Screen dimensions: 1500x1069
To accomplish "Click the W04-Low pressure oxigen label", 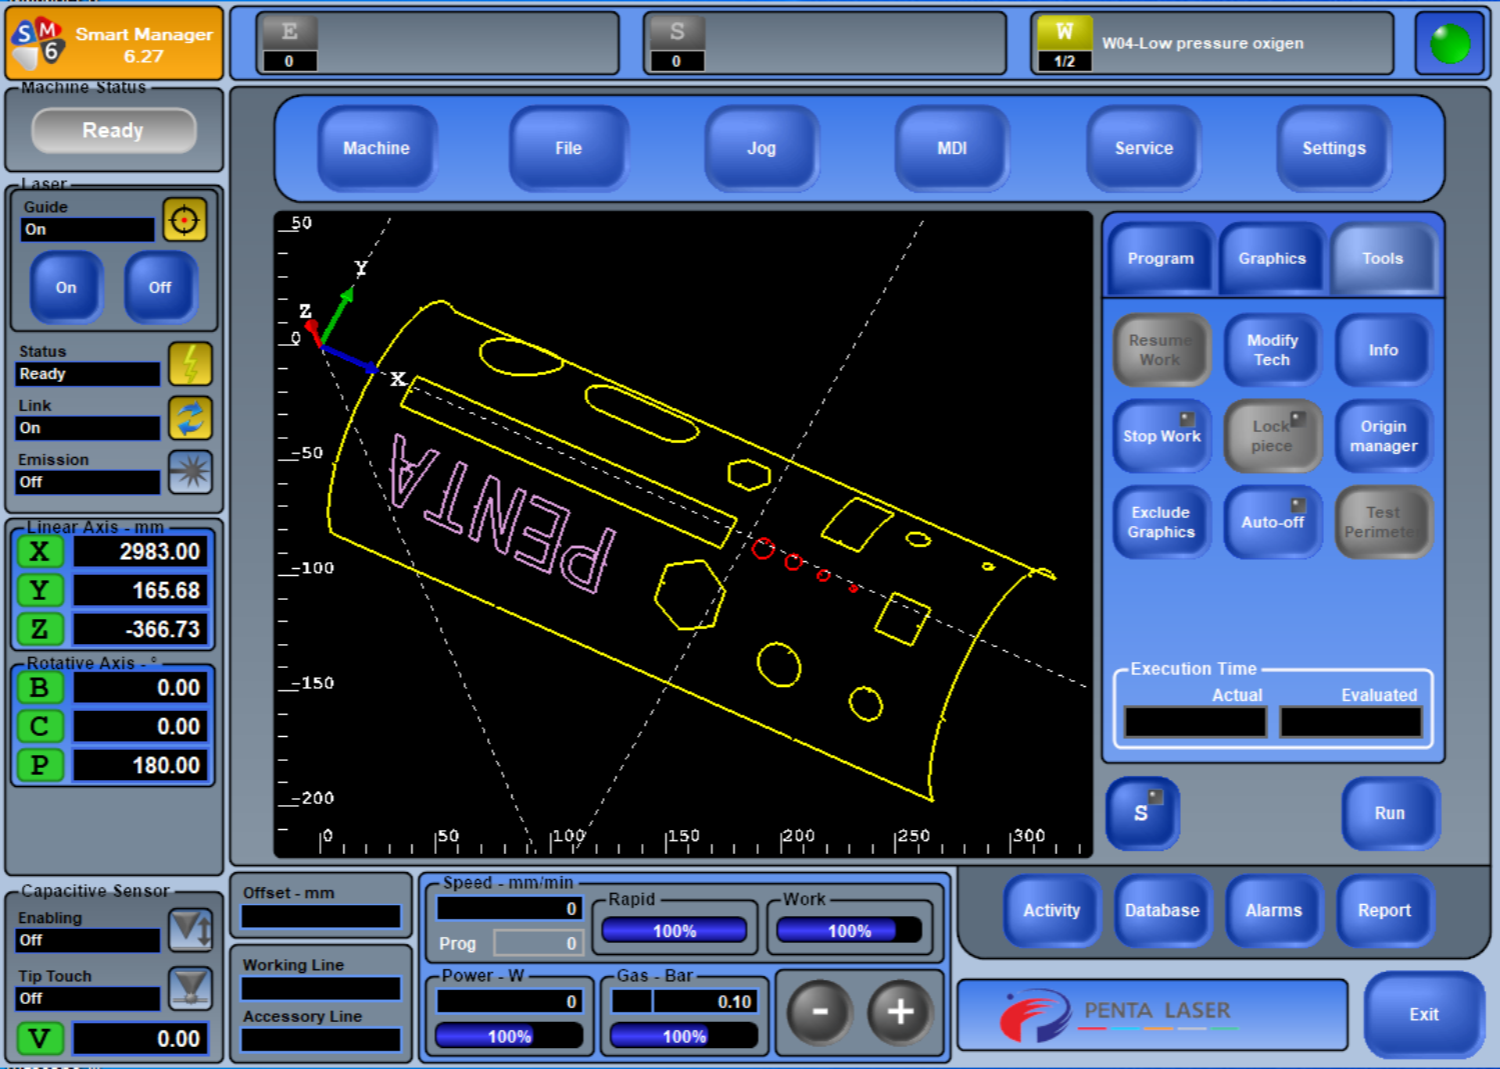I will pos(1202,43).
